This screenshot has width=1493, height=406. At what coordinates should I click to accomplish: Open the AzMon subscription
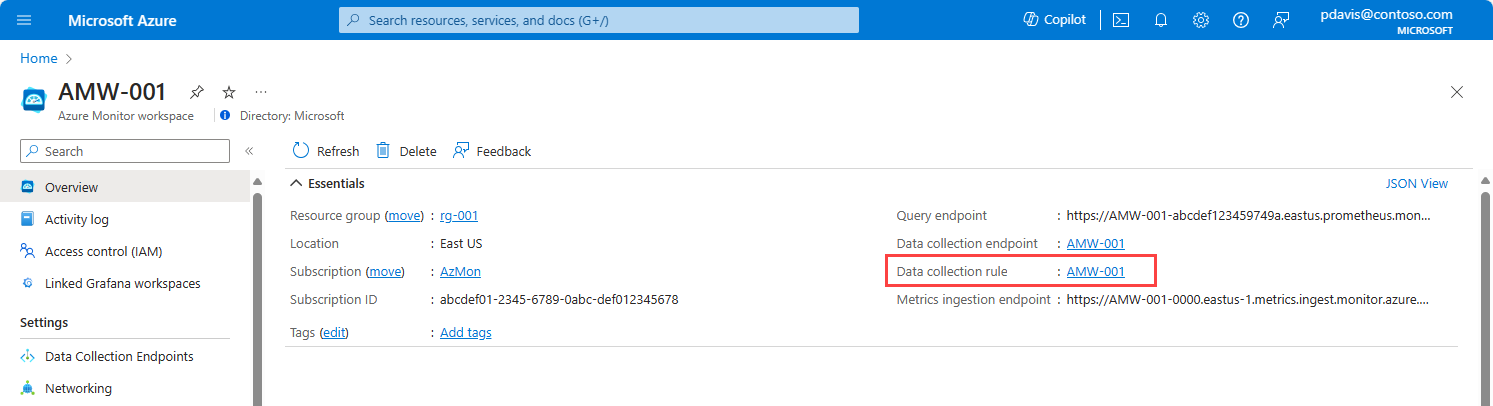point(461,271)
